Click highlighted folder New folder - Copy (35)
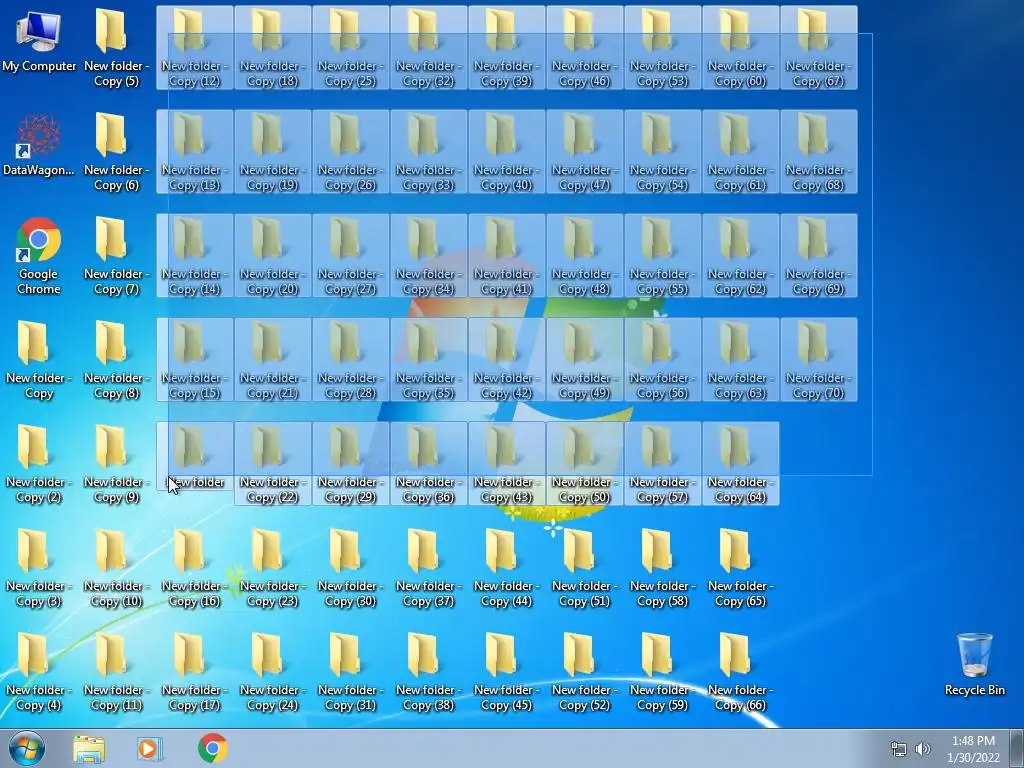 point(428,359)
